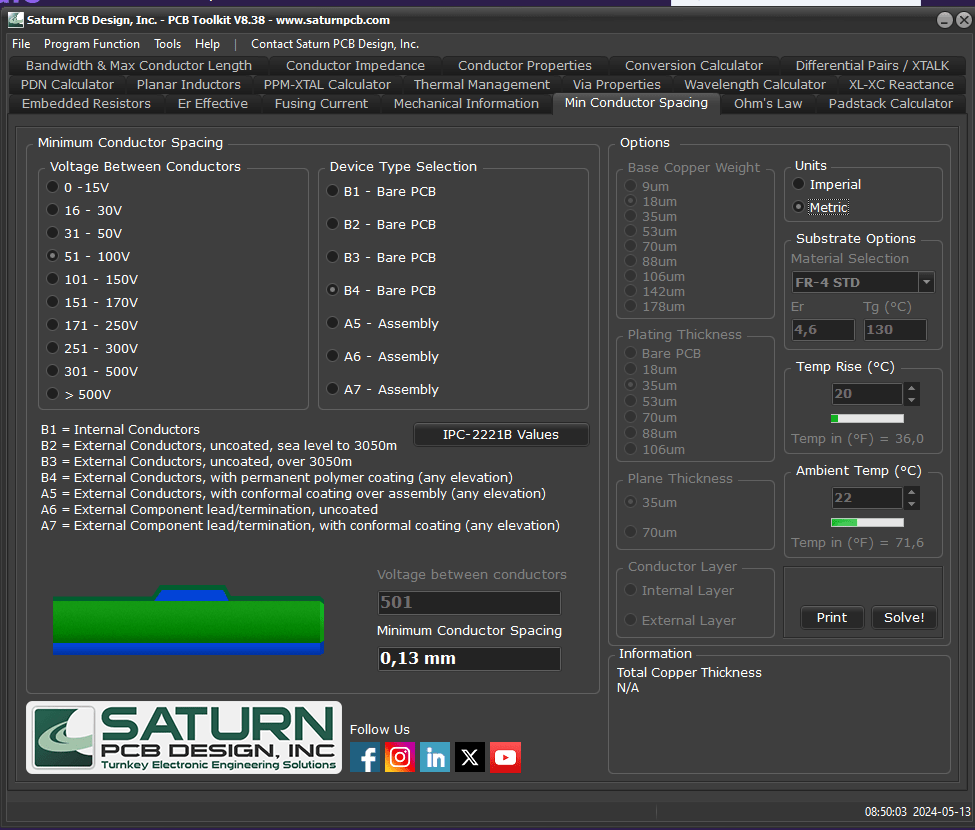Switch to Planar Inductors tab
This screenshot has width=975, height=830.
tap(188, 85)
